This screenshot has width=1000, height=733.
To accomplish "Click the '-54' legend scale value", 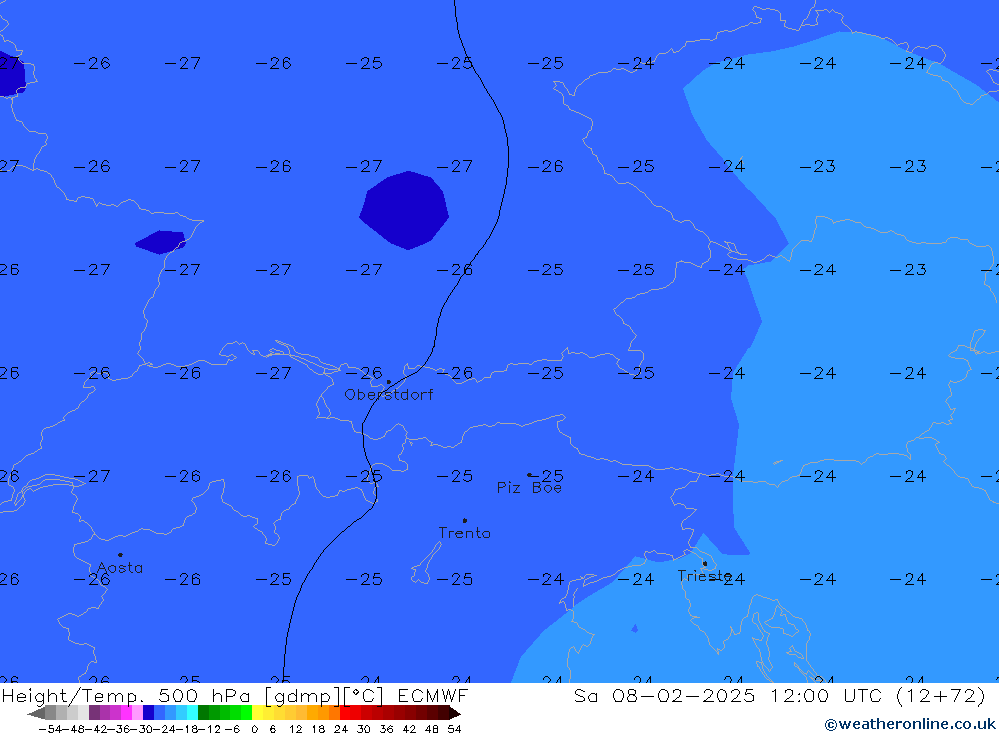I will coord(50,729).
